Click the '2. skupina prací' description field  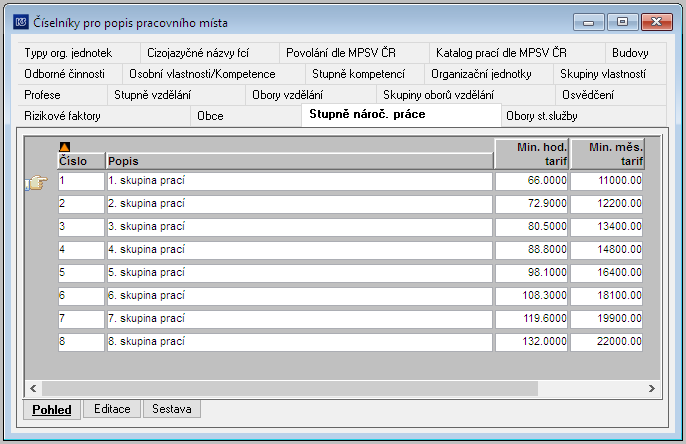(x=300, y=204)
